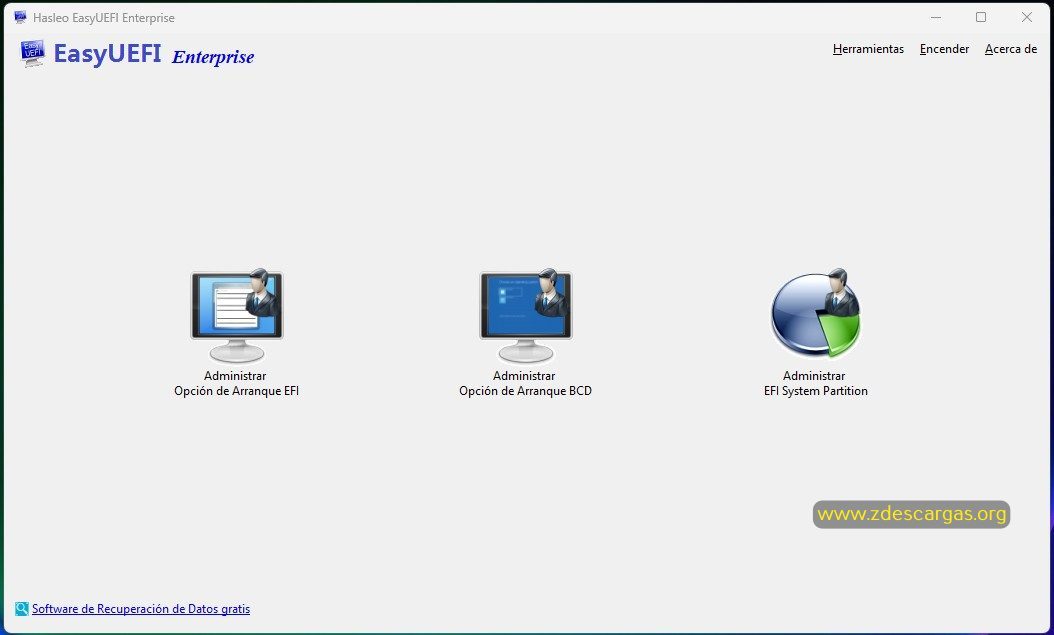Click the 'Opción de Arranque BCD' label
This screenshot has height=635, width=1054.
click(526, 391)
